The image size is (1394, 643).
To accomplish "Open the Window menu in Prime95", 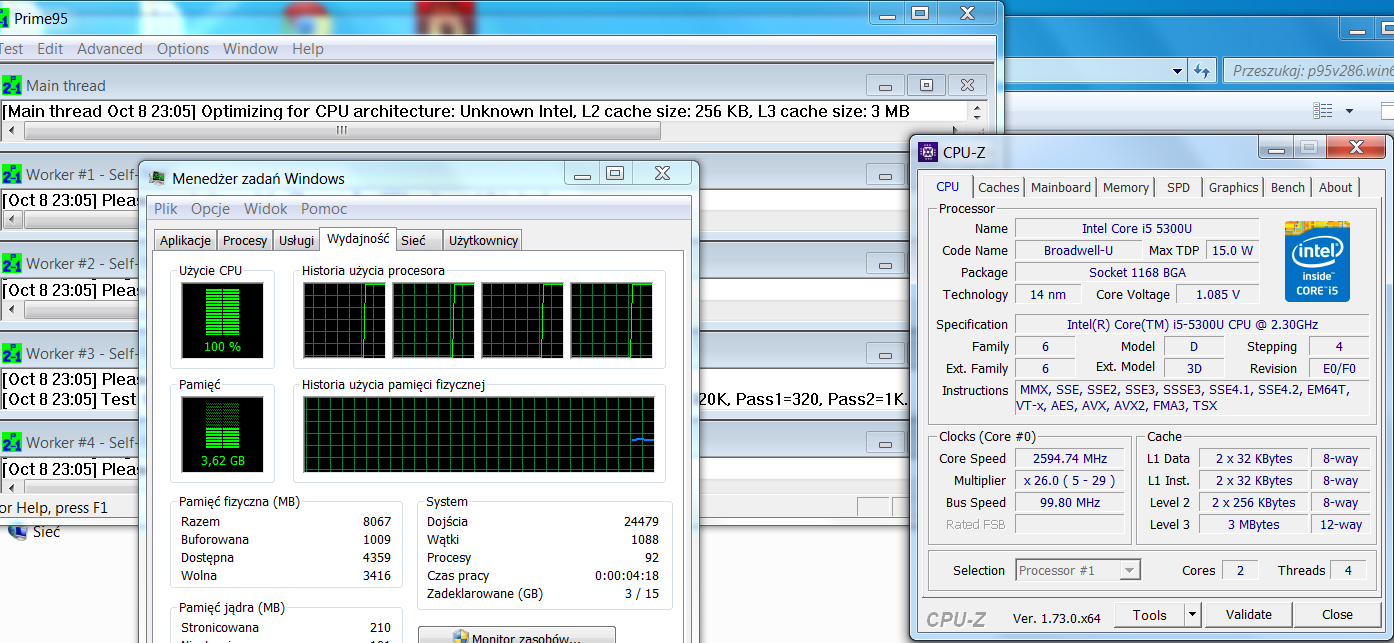I will [250, 49].
